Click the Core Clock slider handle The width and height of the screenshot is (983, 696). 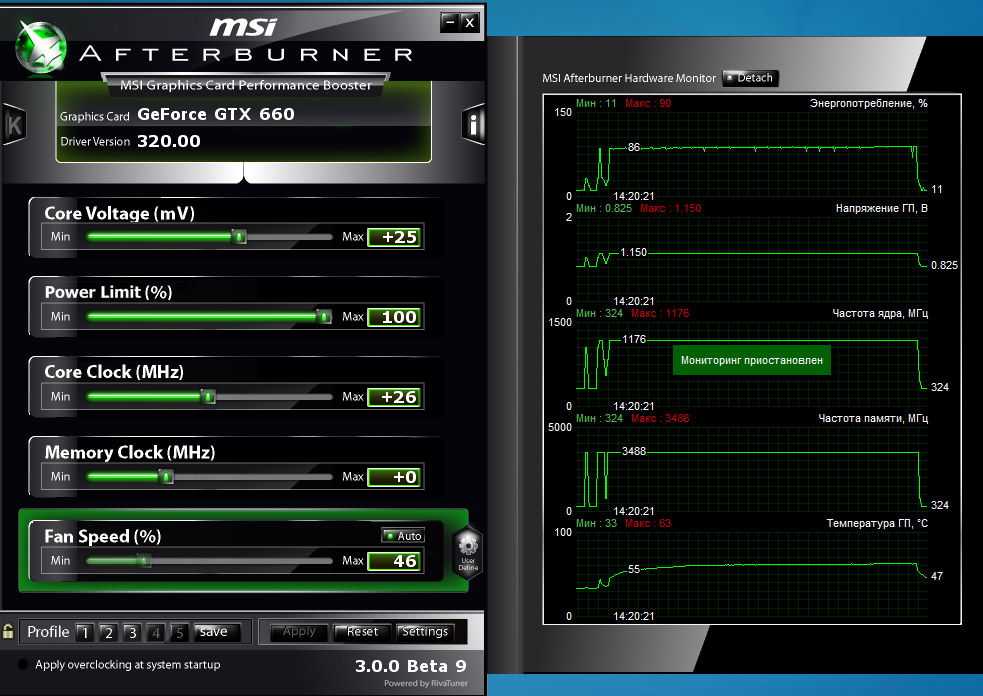click(208, 397)
